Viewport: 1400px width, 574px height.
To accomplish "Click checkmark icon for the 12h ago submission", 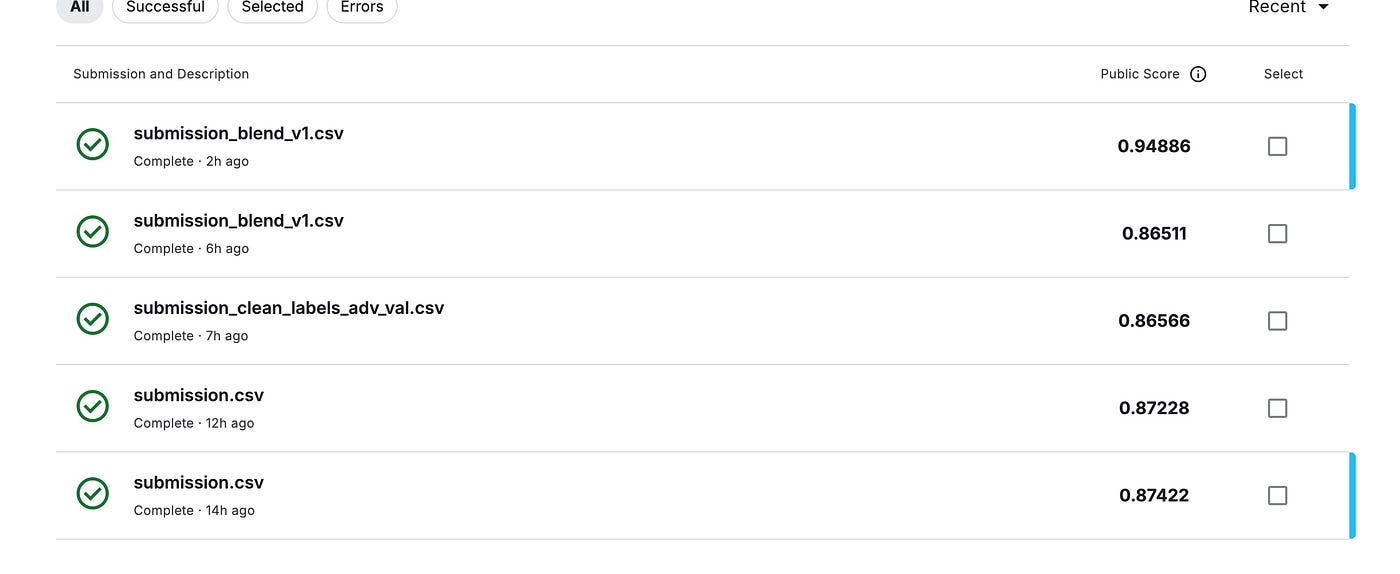I will point(93,406).
